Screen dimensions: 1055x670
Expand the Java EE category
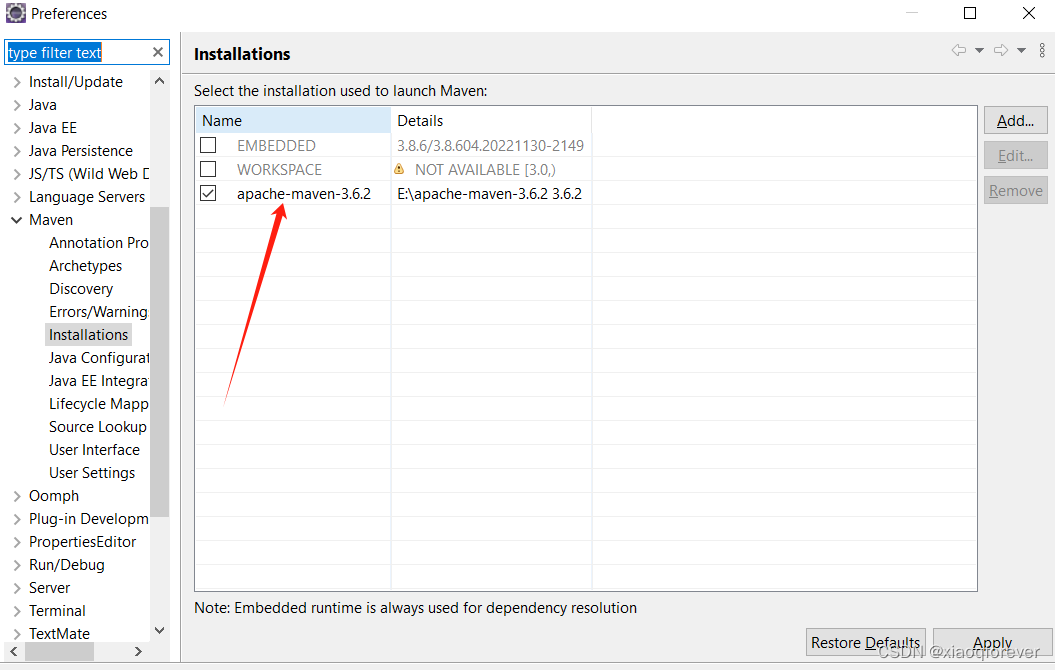pos(16,127)
